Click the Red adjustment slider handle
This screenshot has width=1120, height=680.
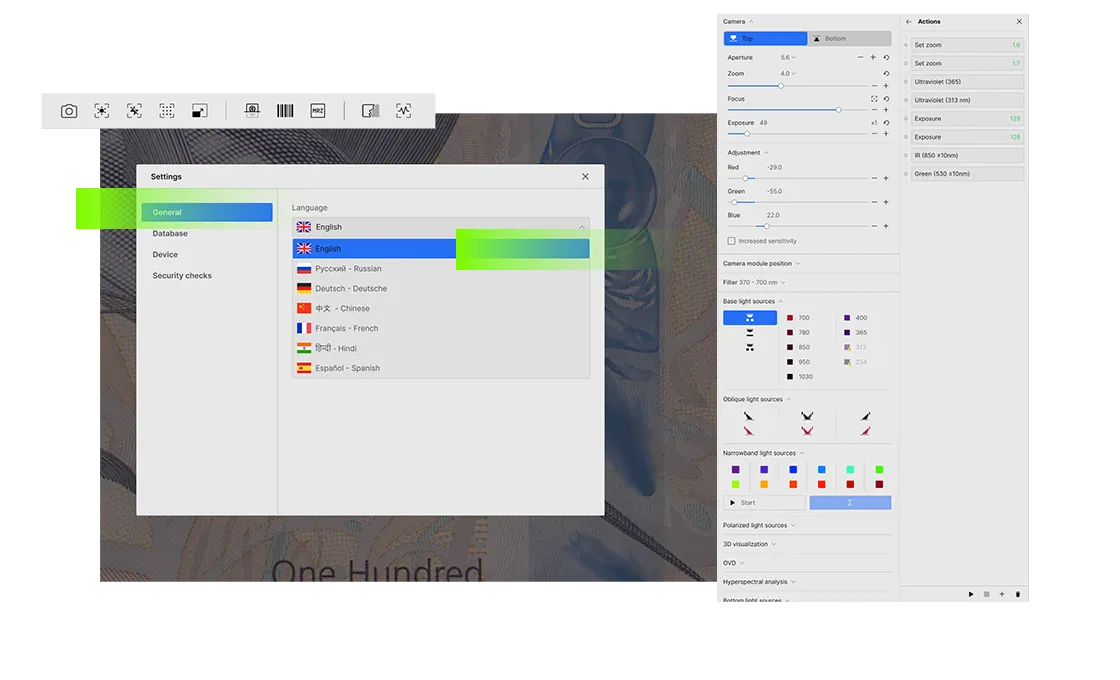(x=745, y=178)
